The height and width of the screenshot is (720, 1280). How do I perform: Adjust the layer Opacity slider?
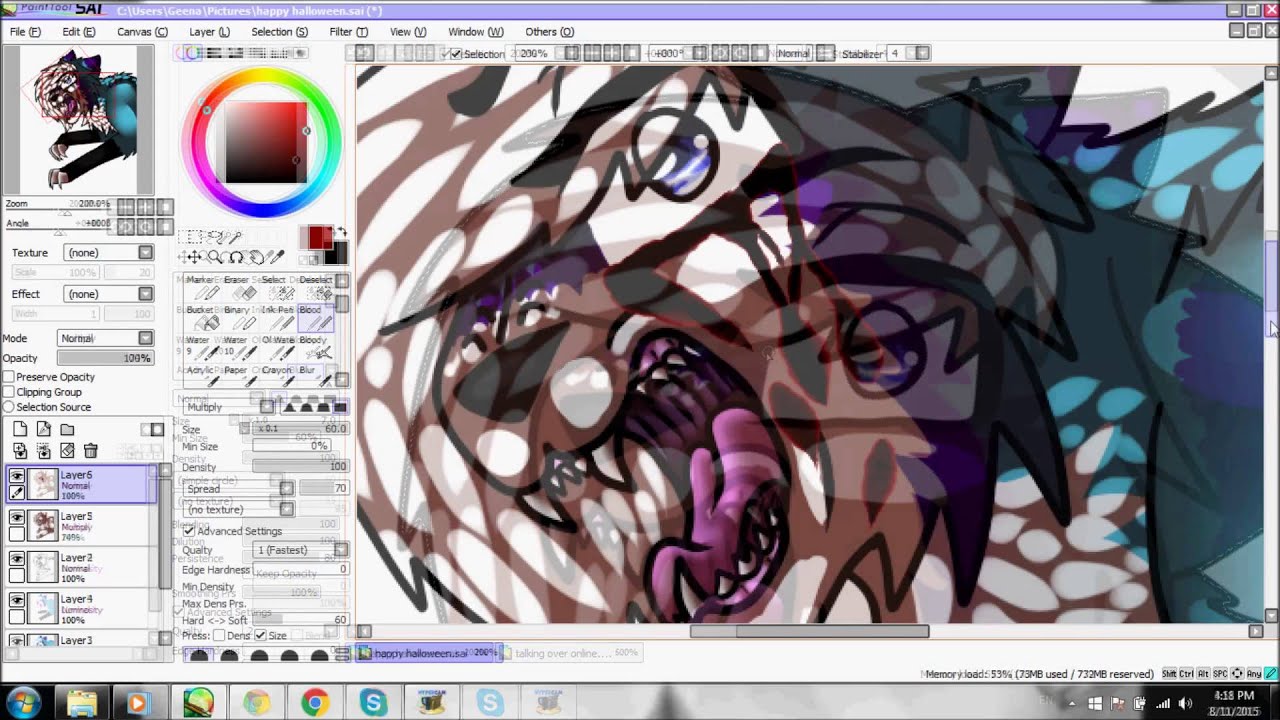tap(104, 358)
